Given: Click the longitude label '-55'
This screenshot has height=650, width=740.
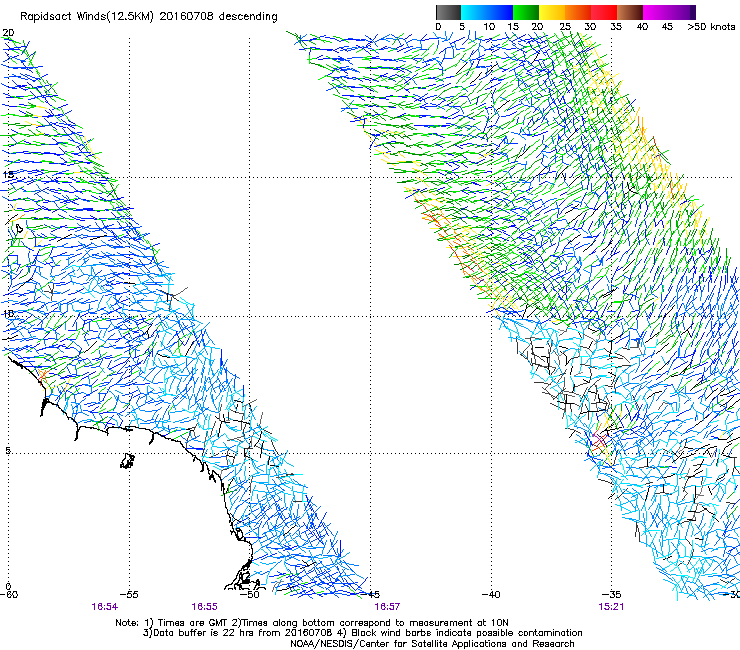Looking at the screenshot, I should [x=129, y=594].
